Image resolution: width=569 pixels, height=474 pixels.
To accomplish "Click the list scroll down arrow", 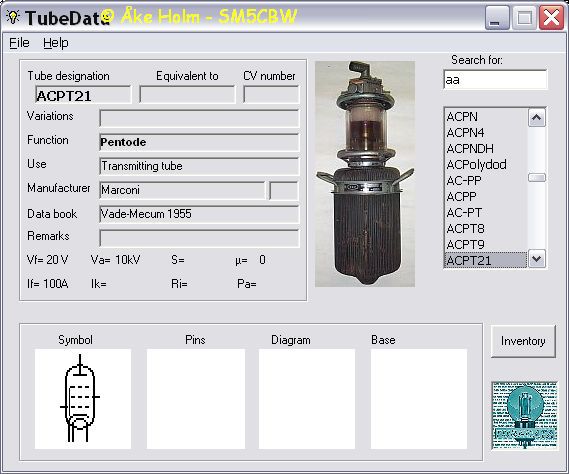I will tap(537, 259).
